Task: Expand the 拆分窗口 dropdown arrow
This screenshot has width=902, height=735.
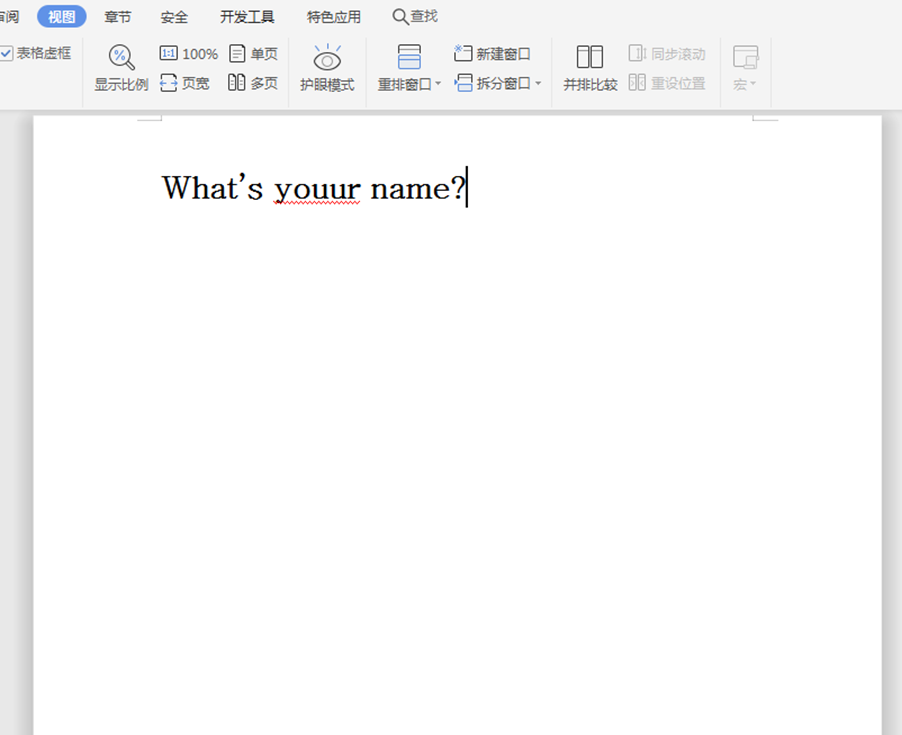Action: pos(538,84)
